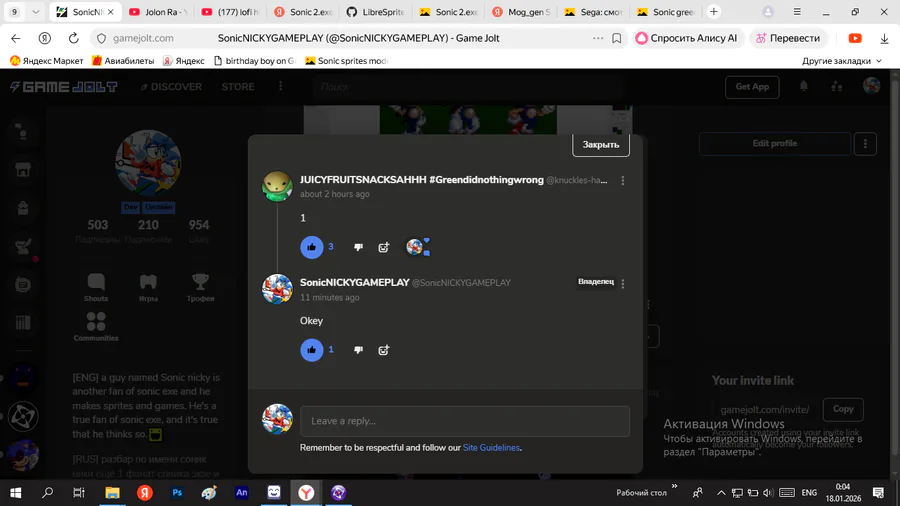
Task: Click the Get App button
Action: 752,87
